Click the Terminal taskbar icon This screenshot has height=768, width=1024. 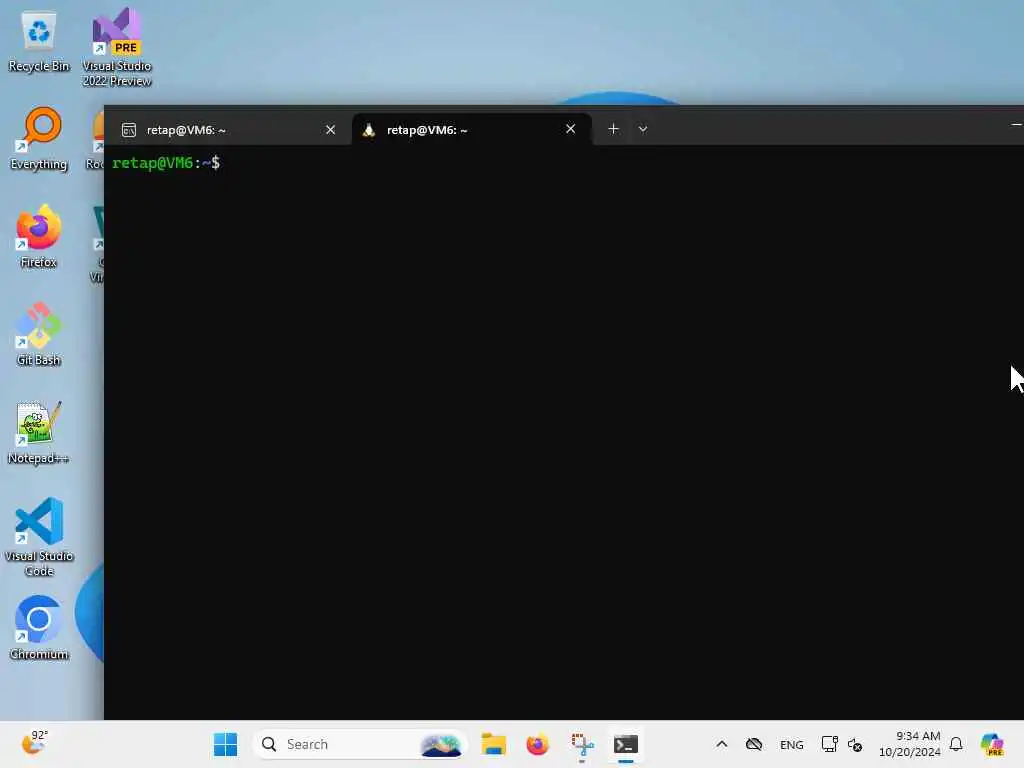(x=626, y=744)
